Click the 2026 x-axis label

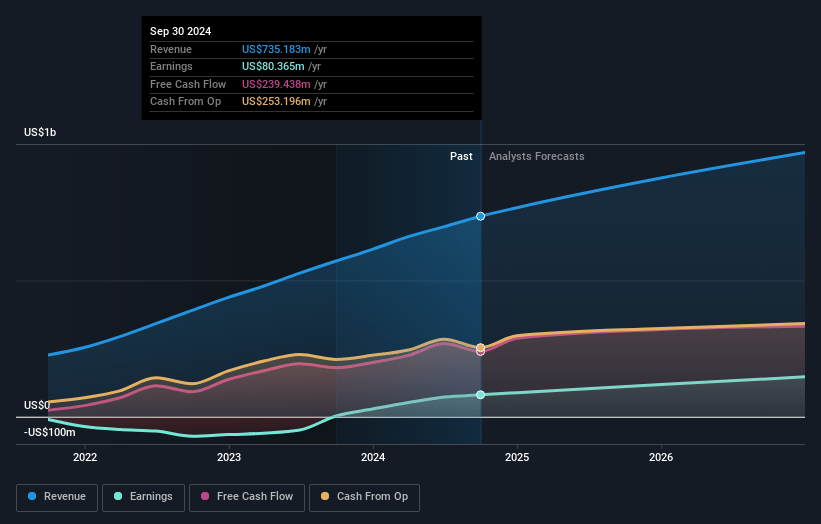click(661, 458)
